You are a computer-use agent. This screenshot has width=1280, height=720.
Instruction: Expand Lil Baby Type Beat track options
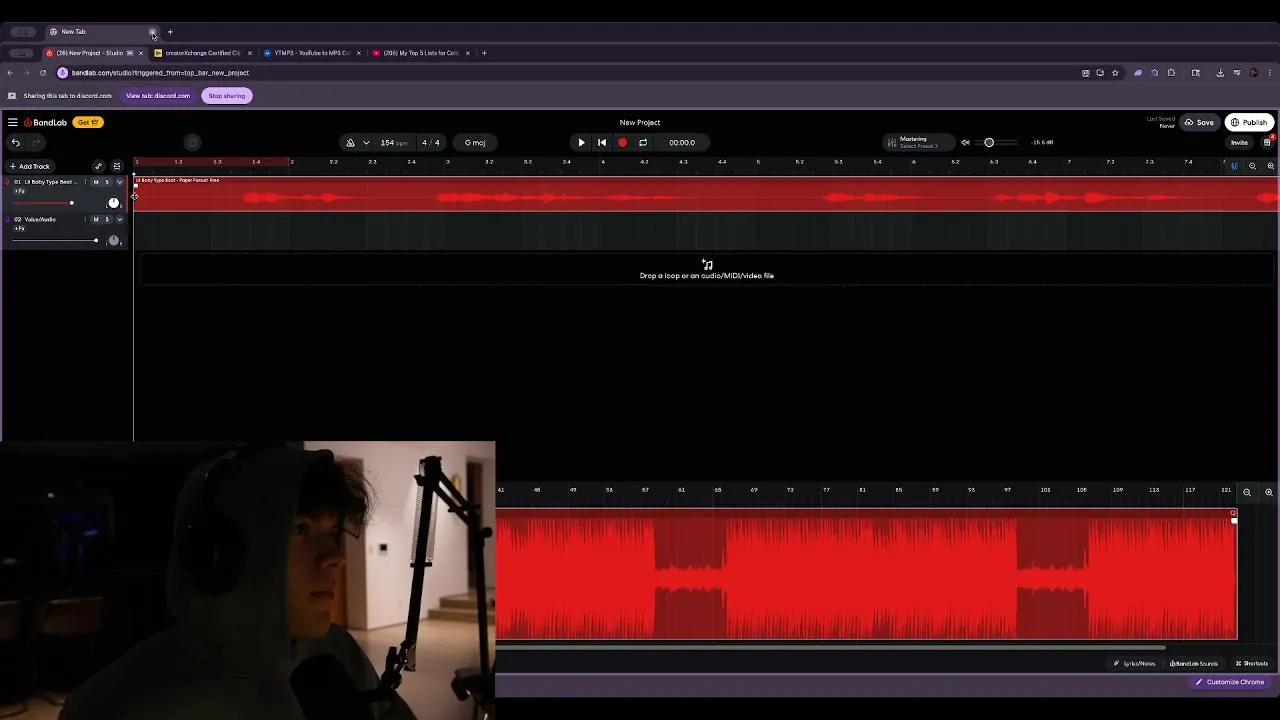point(119,182)
